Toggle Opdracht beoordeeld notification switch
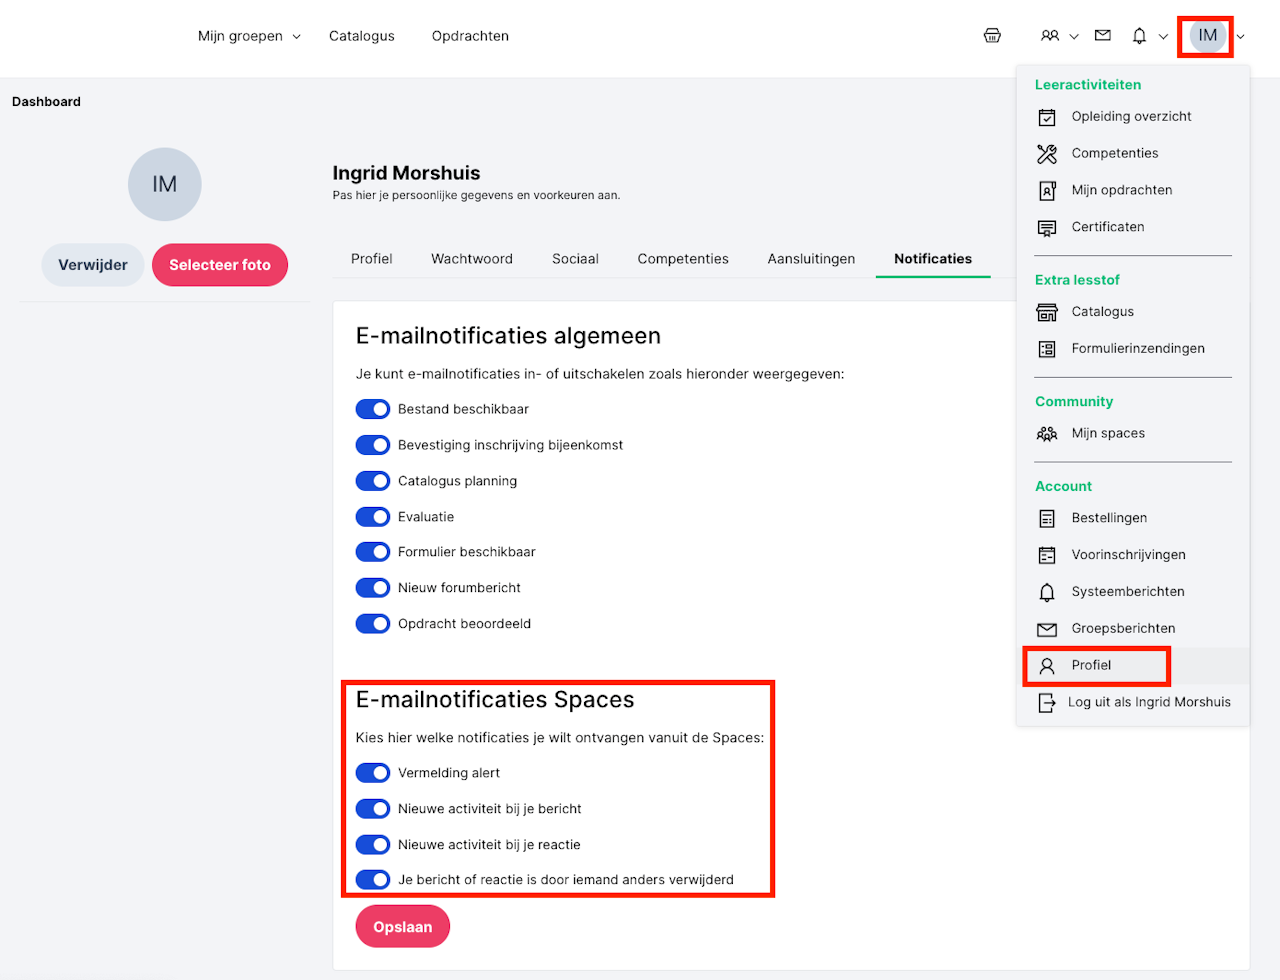The height and width of the screenshot is (980, 1280). click(373, 624)
